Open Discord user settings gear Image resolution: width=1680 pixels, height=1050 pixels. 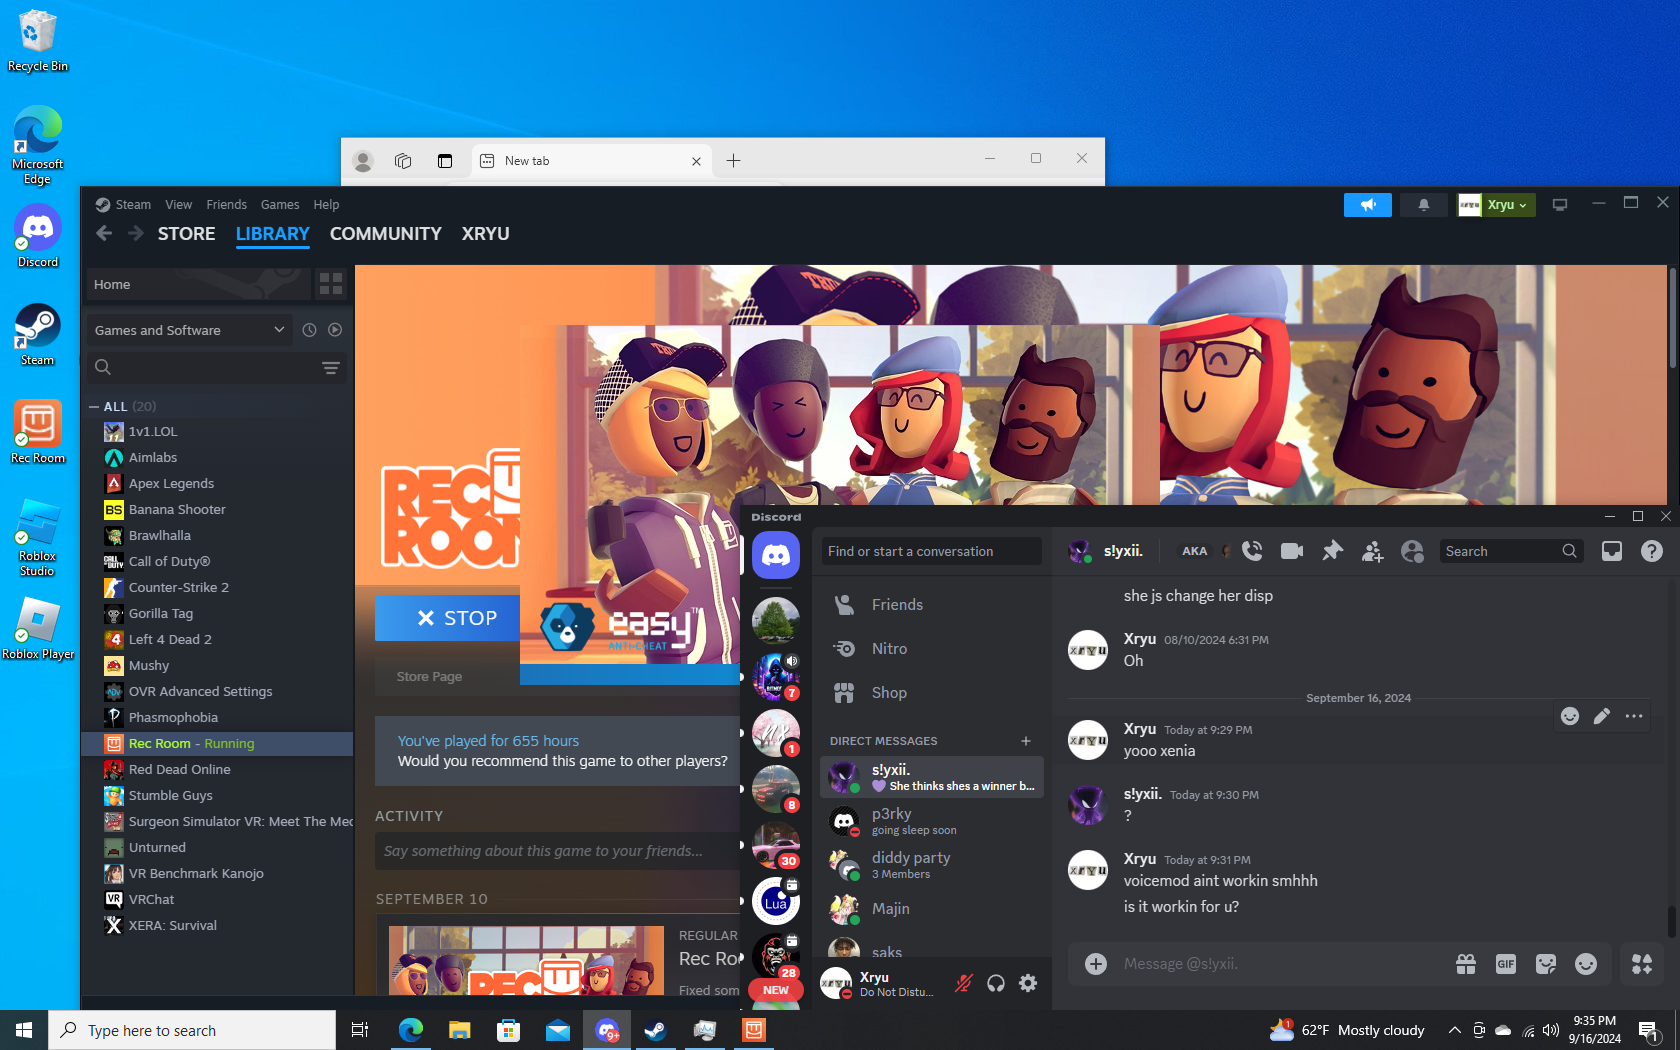tap(1028, 983)
